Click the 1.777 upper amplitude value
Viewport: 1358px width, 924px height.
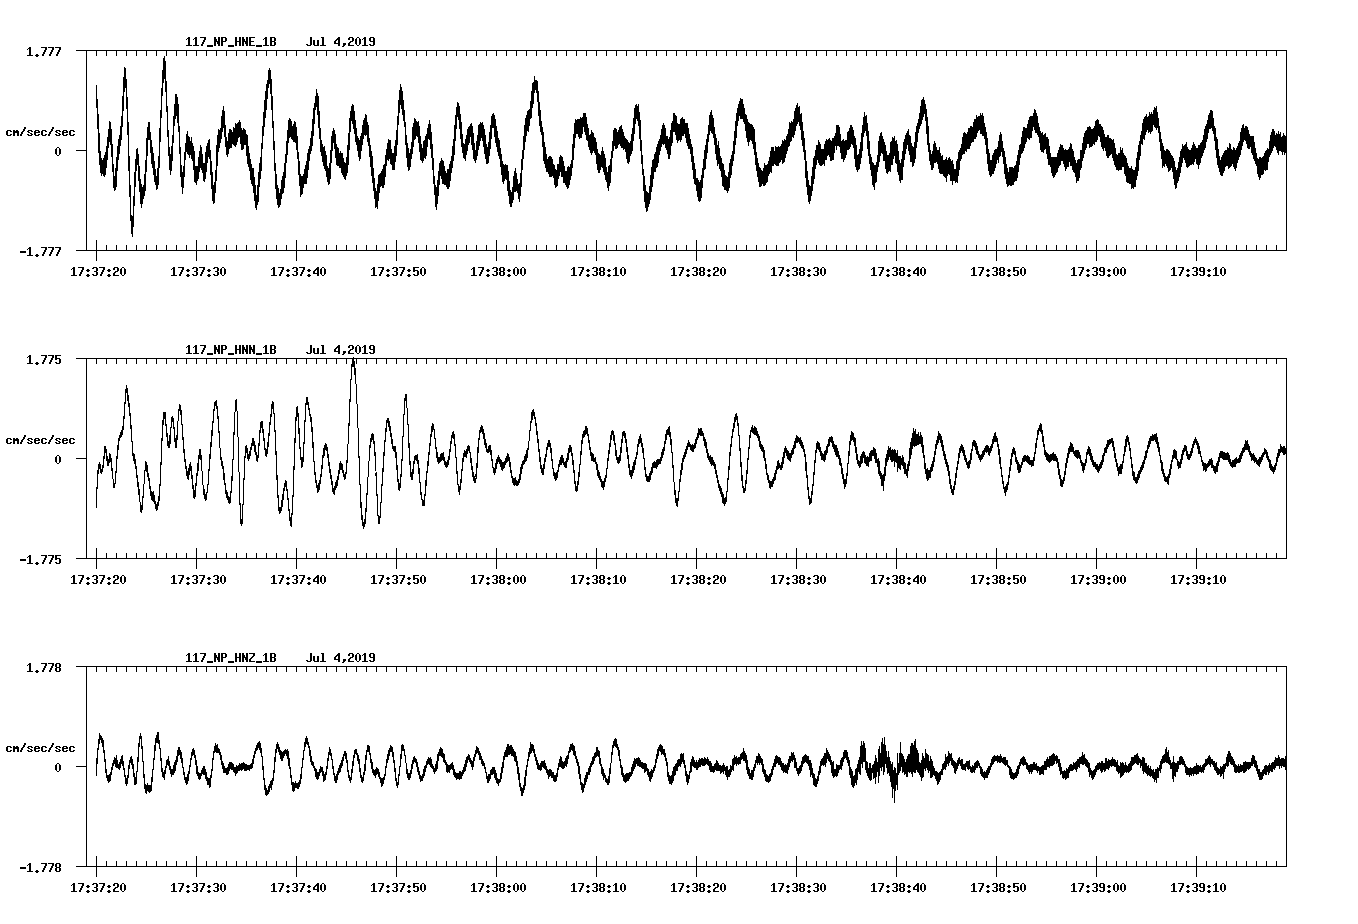(44, 51)
